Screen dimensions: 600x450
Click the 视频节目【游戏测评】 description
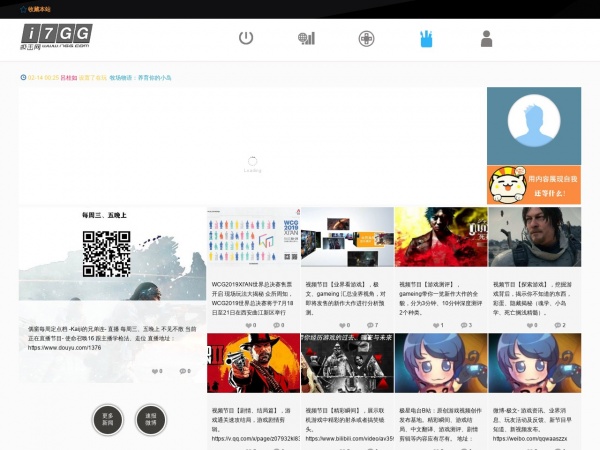tap(439, 298)
